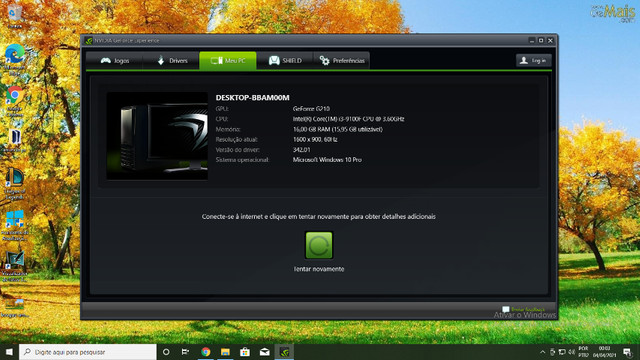Open File Explorer from the taskbar
The width and height of the screenshot is (640, 360).
(225, 352)
